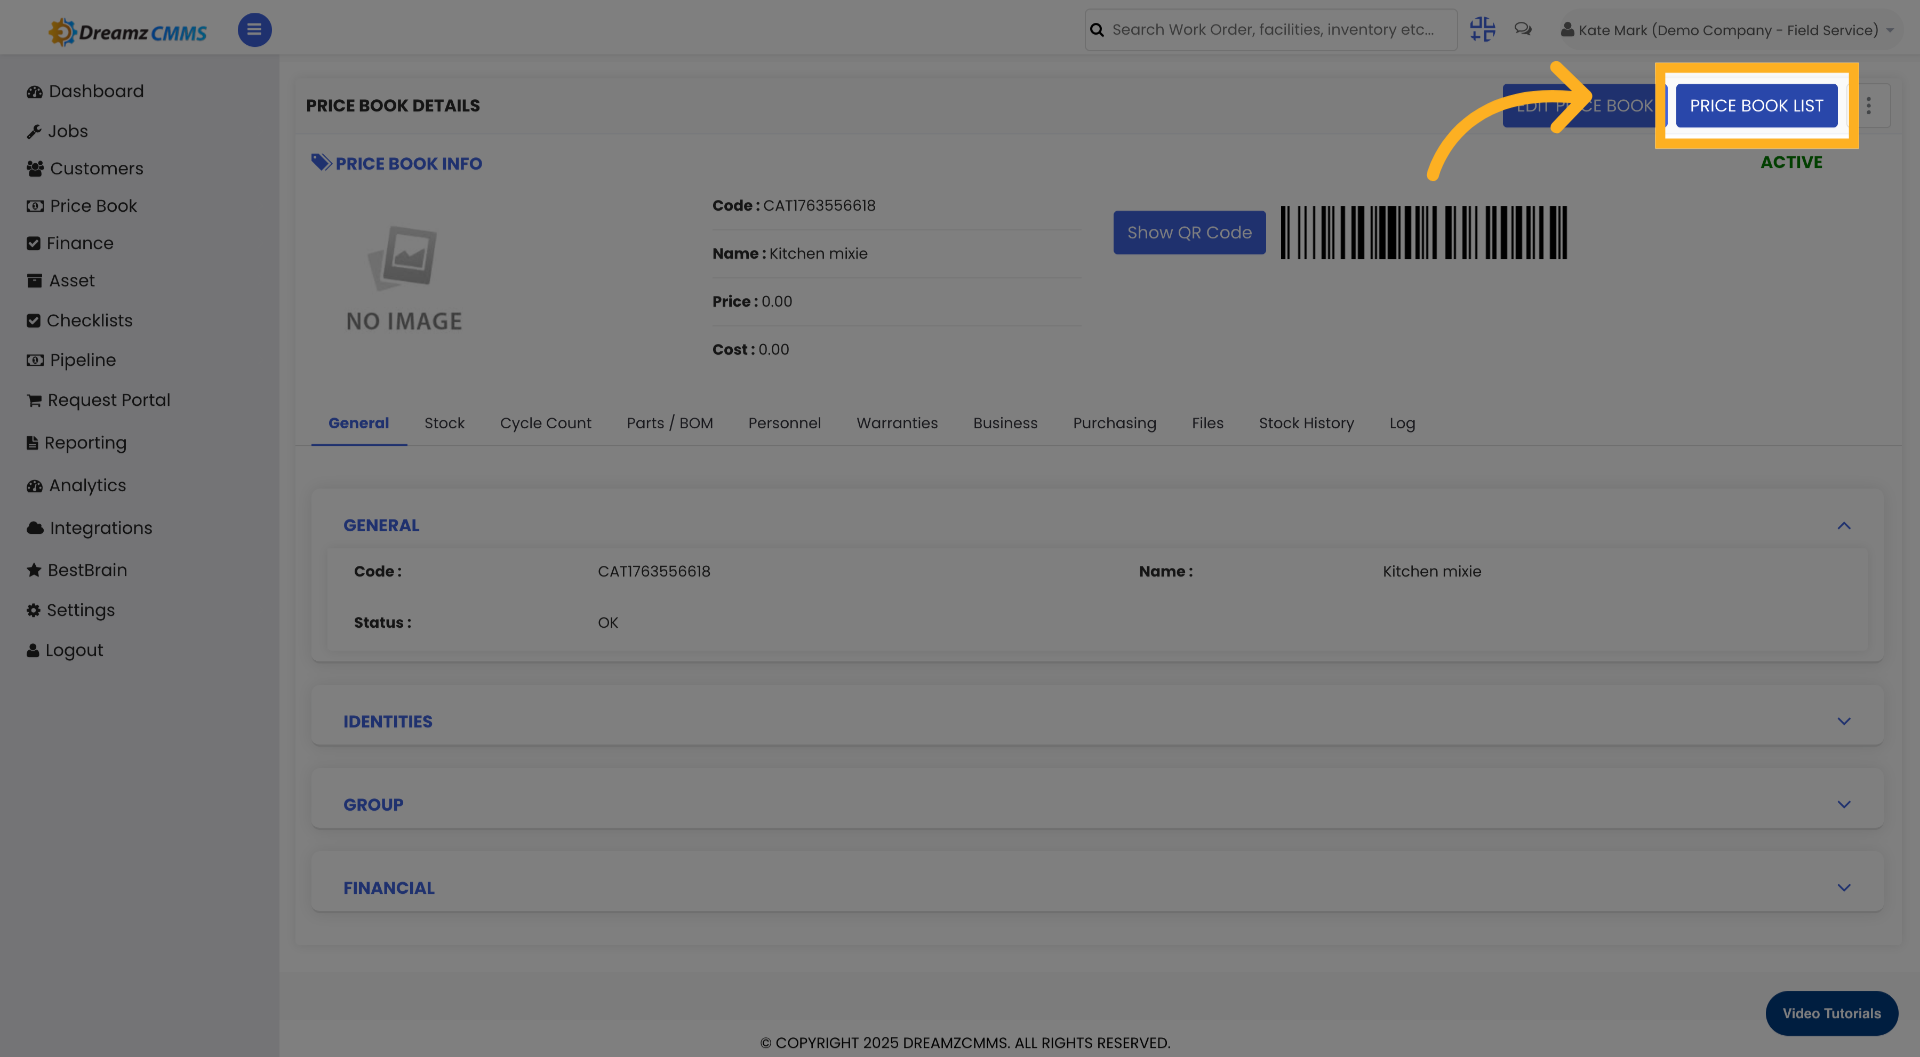The height and width of the screenshot is (1057, 1920).
Task: Open the Integrations section
Action: [x=100, y=527]
